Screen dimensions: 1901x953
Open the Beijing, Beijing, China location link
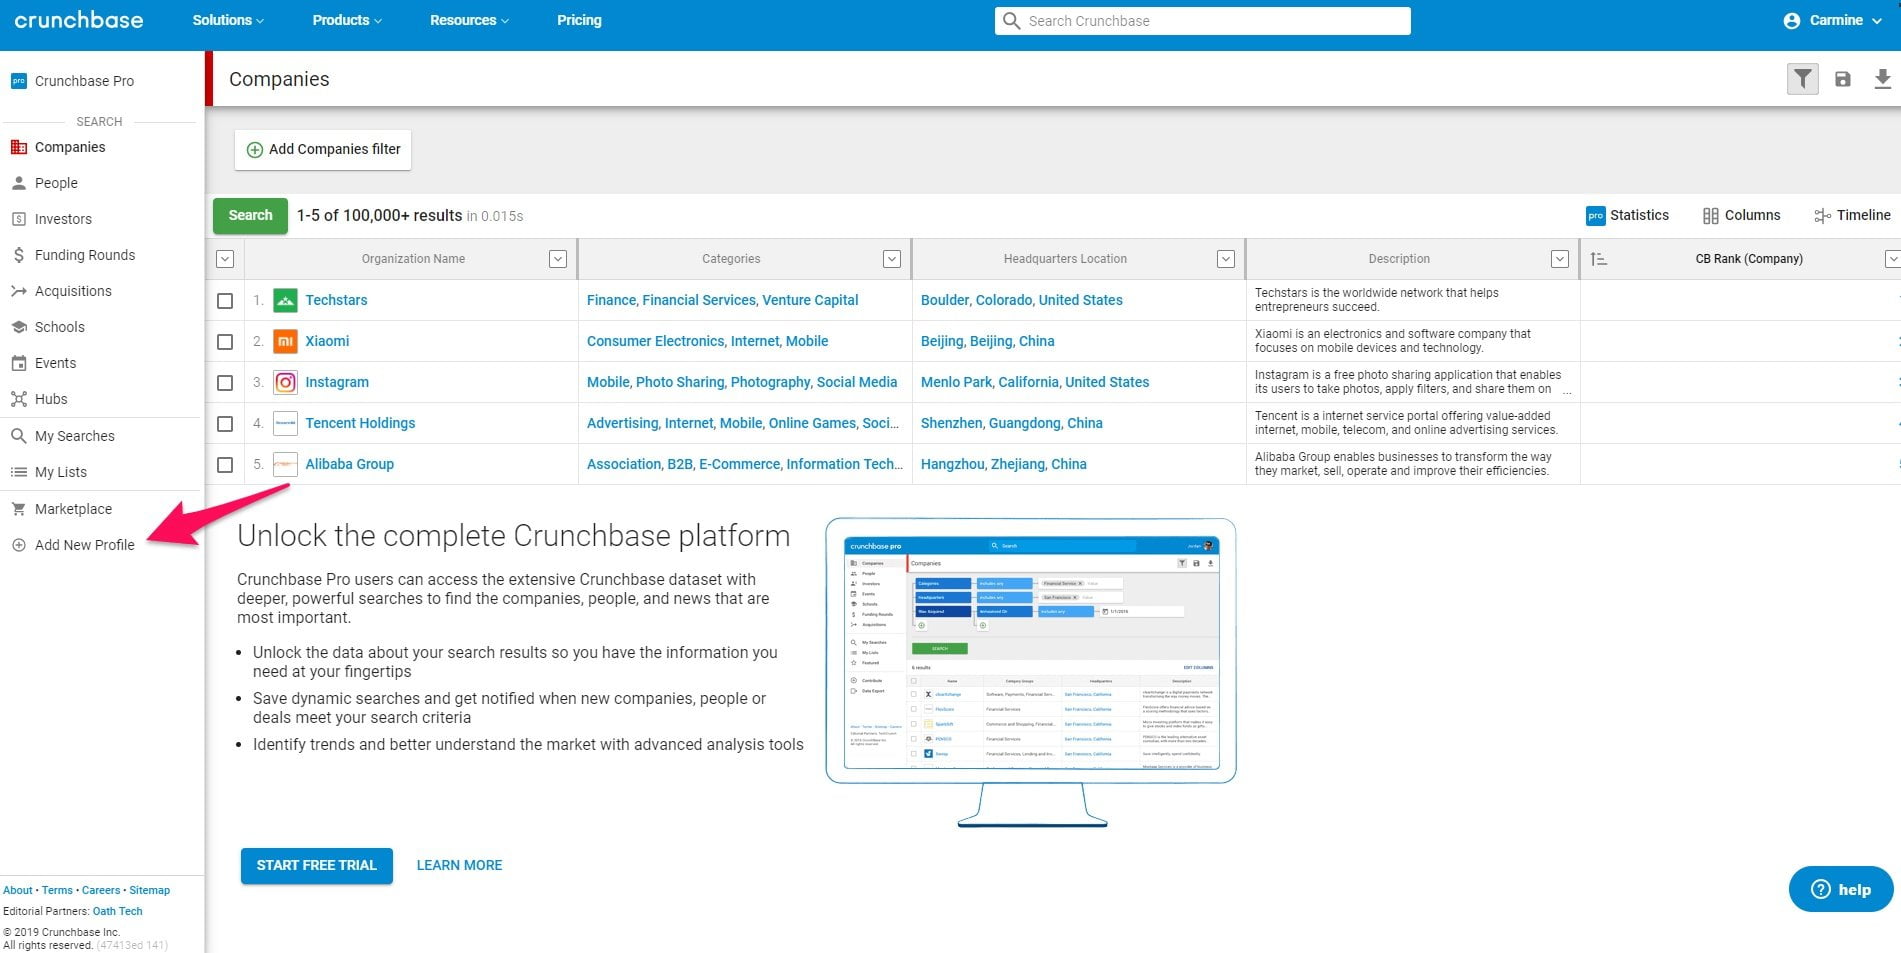point(988,341)
